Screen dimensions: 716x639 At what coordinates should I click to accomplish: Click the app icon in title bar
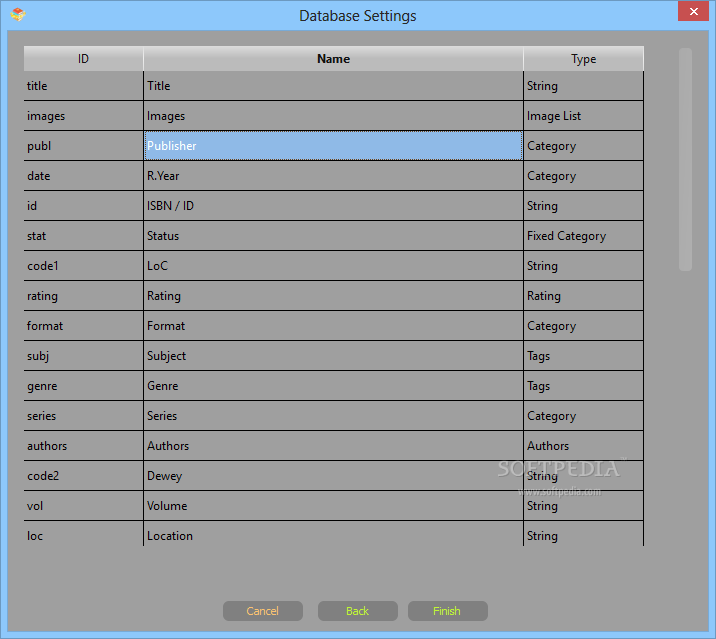18,15
